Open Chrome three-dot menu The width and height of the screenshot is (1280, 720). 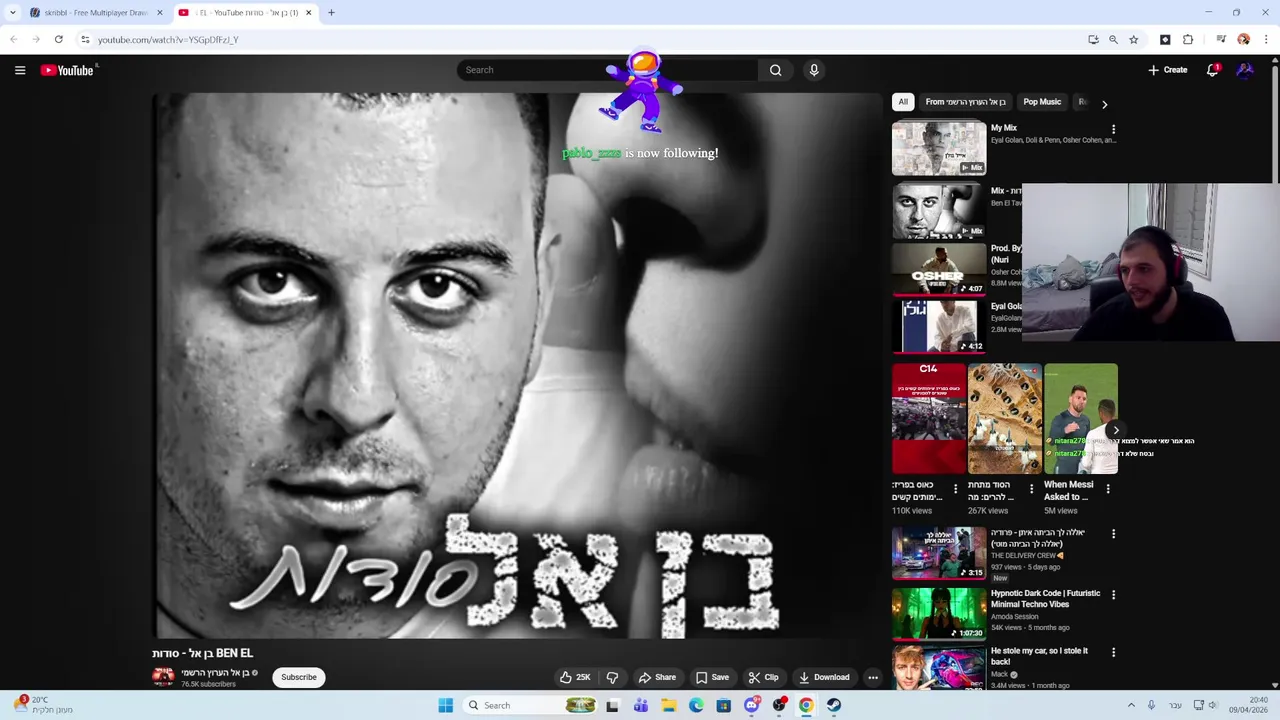(x=1266, y=39)
